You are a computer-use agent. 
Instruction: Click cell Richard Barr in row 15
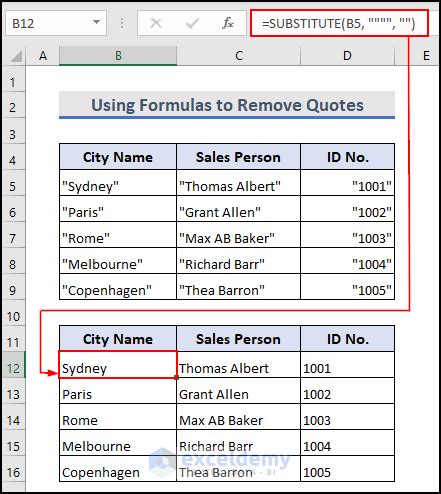(x=239, y=443)
